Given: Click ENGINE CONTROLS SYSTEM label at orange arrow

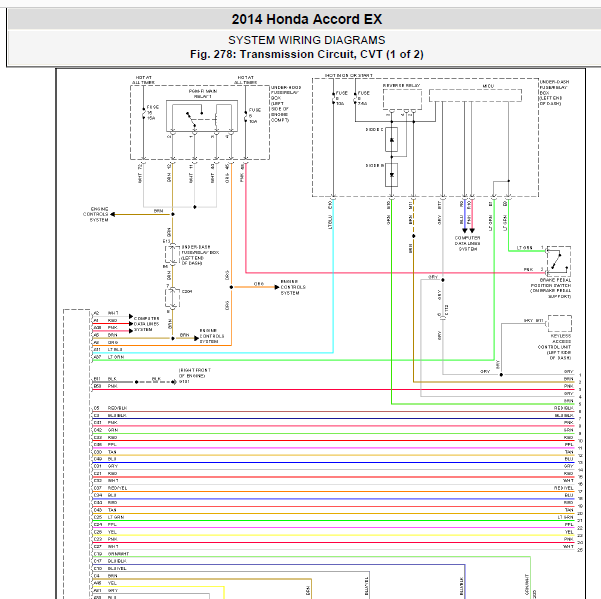Looking at the screenshot, I should [293, 287].
